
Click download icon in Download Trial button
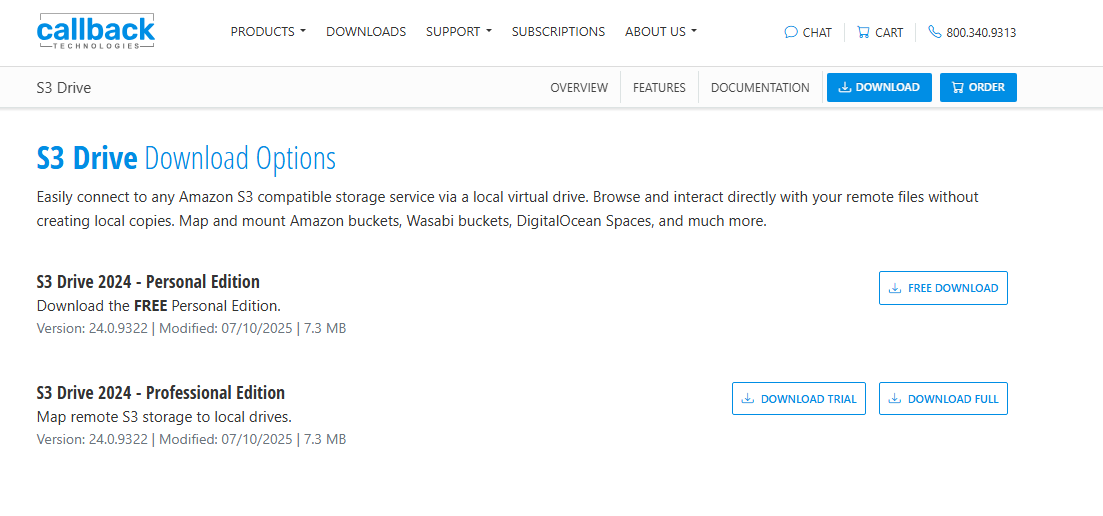(748, 399)
